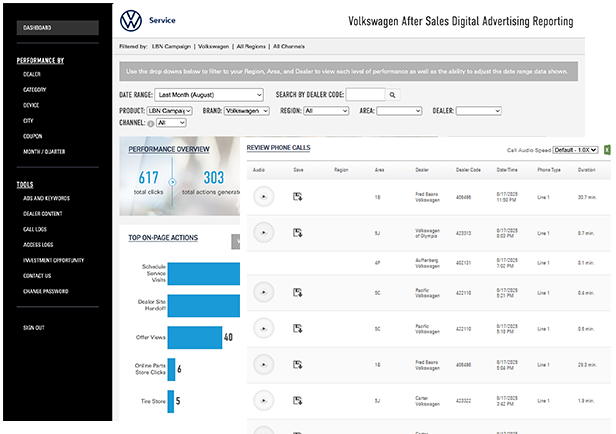This screenshot has width=616, height=434.
Task: Play audio for Fred Beans 5:04 PM call
Action: click(264, 364)
